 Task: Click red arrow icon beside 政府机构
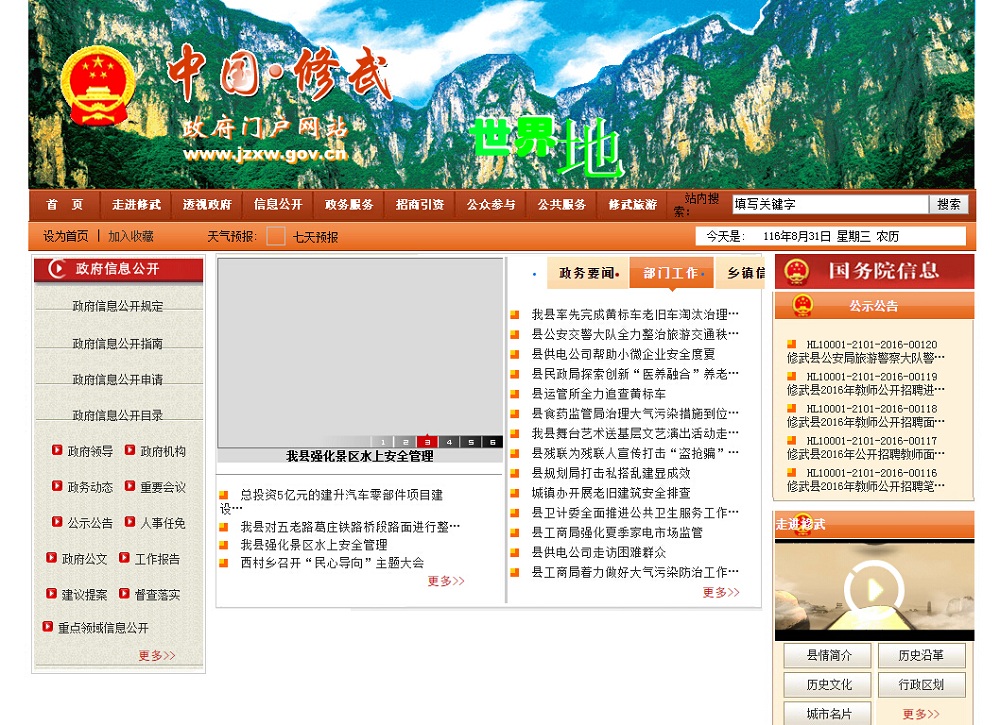click(129, 450)
